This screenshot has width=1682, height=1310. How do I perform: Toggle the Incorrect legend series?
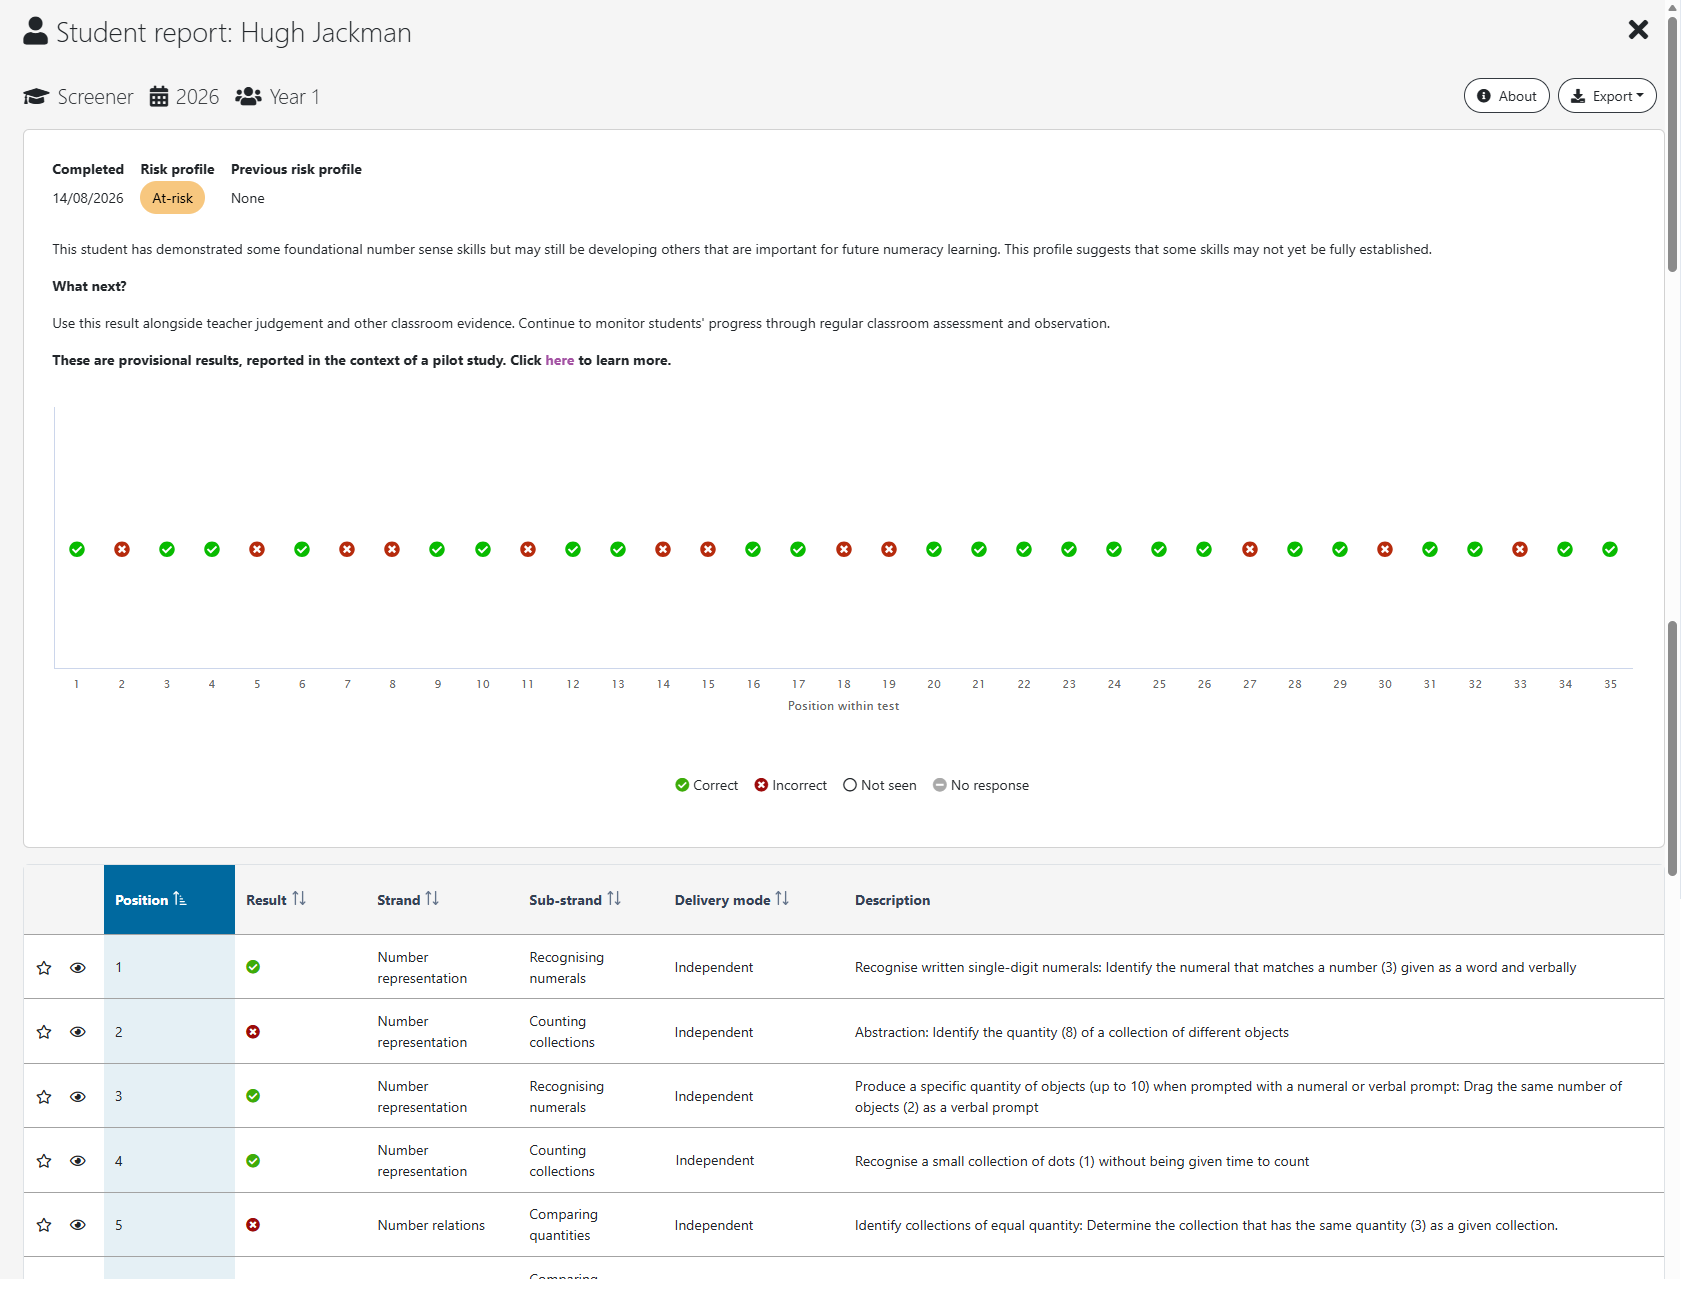point(790,785)
